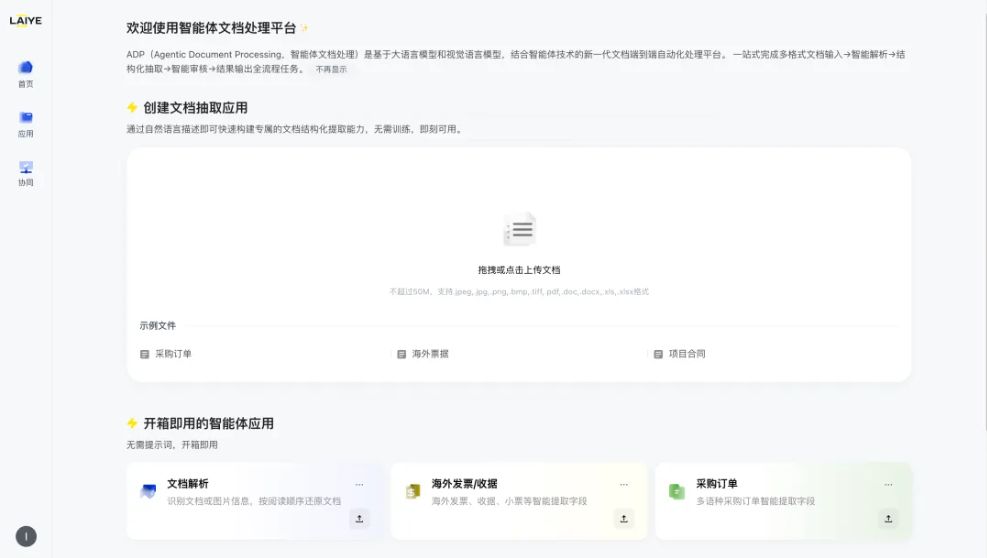987x558 pixels.
Task: Open the 文档解析 app card
Action: (x=255, y=501)
